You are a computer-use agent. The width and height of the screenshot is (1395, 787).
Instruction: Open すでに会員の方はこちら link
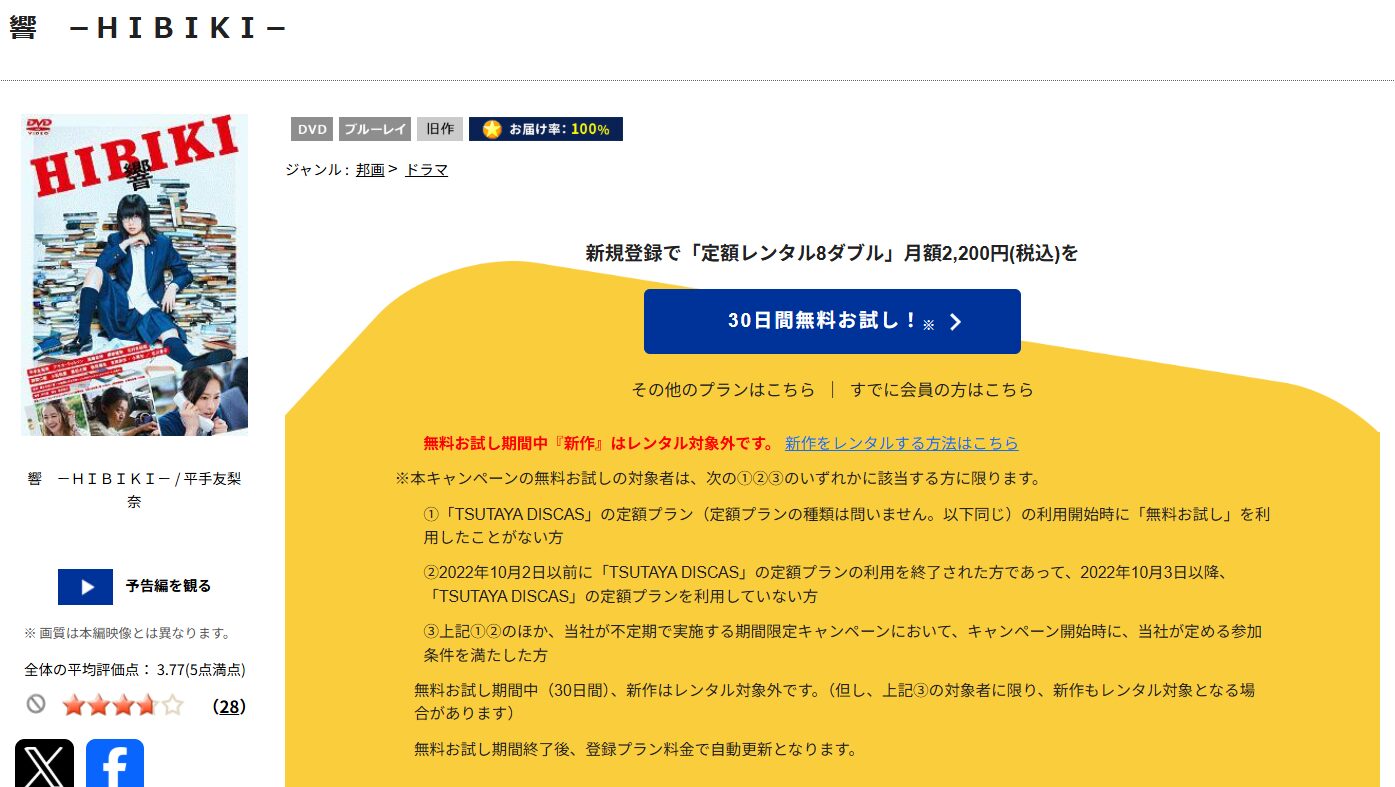pyautogui.click(x=942, y=390)
